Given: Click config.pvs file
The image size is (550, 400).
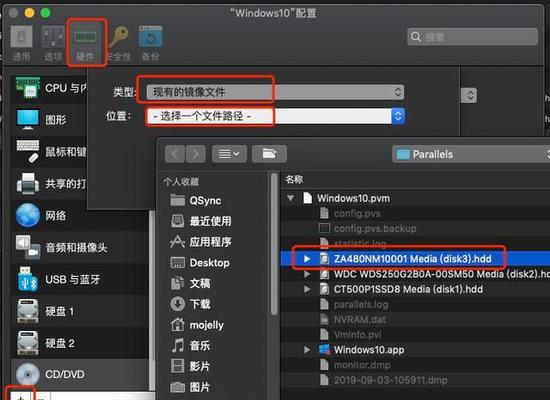Looking at the screenshot, I should pos(415,213).
